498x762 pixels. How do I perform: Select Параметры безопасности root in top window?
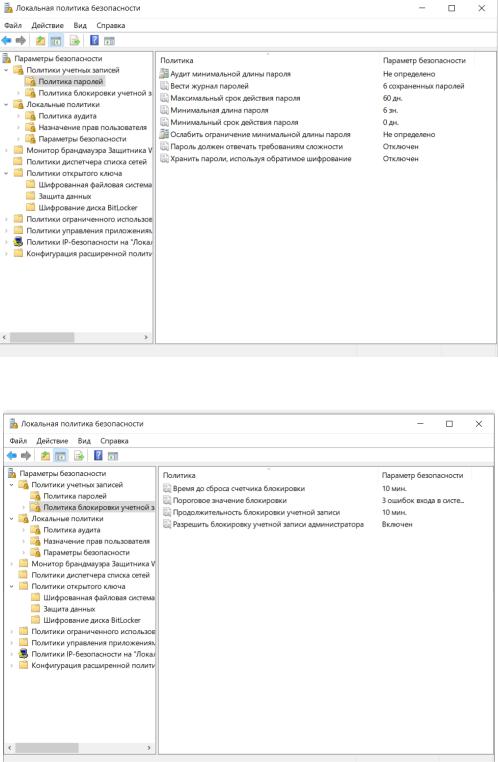(58, 58)
